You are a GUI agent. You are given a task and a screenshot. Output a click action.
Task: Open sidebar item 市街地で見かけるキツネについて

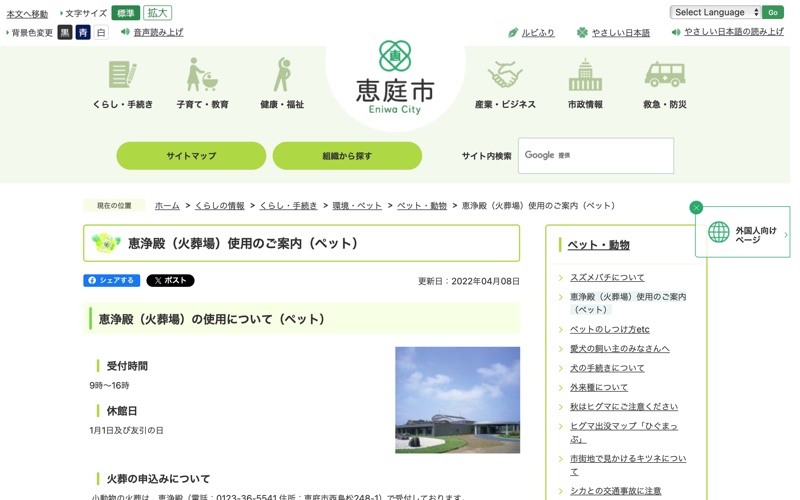[628, 465]
